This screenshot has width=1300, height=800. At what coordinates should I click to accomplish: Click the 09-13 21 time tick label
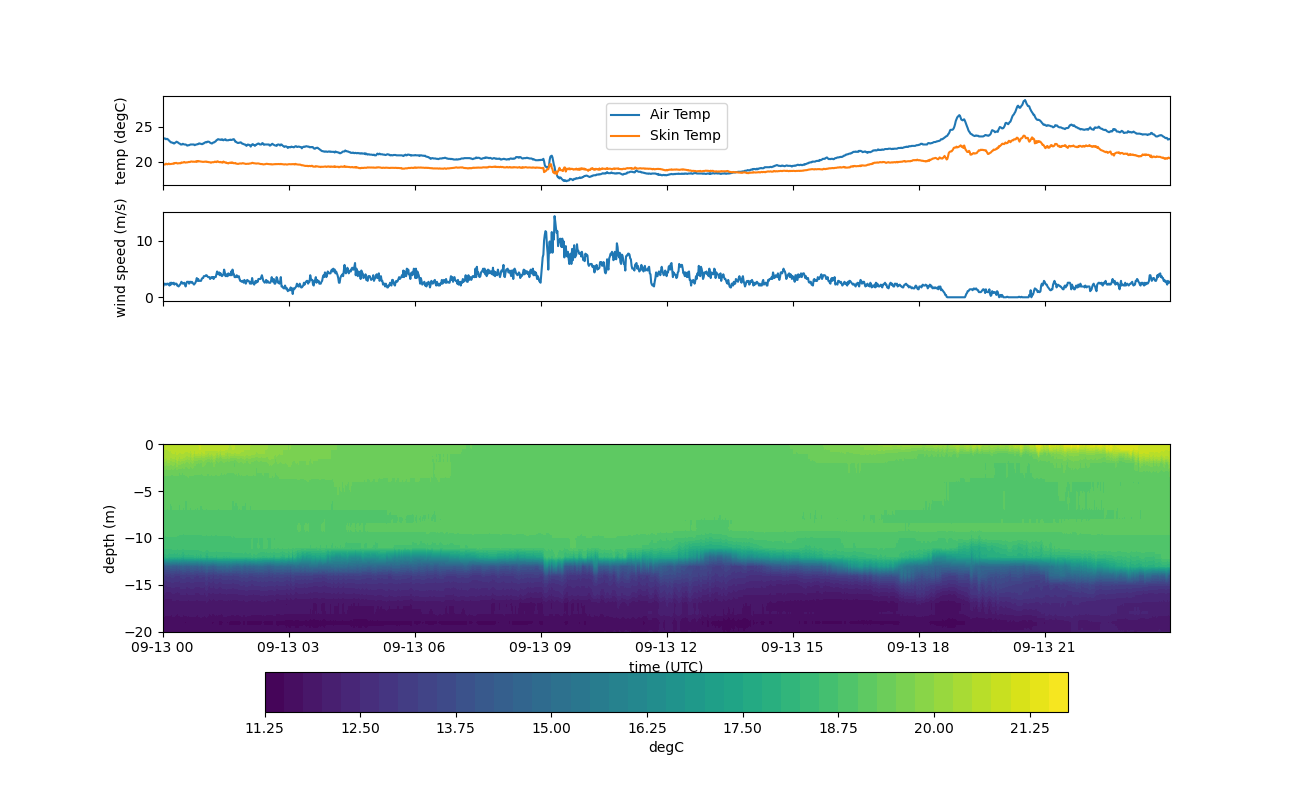coord(1045,647)
